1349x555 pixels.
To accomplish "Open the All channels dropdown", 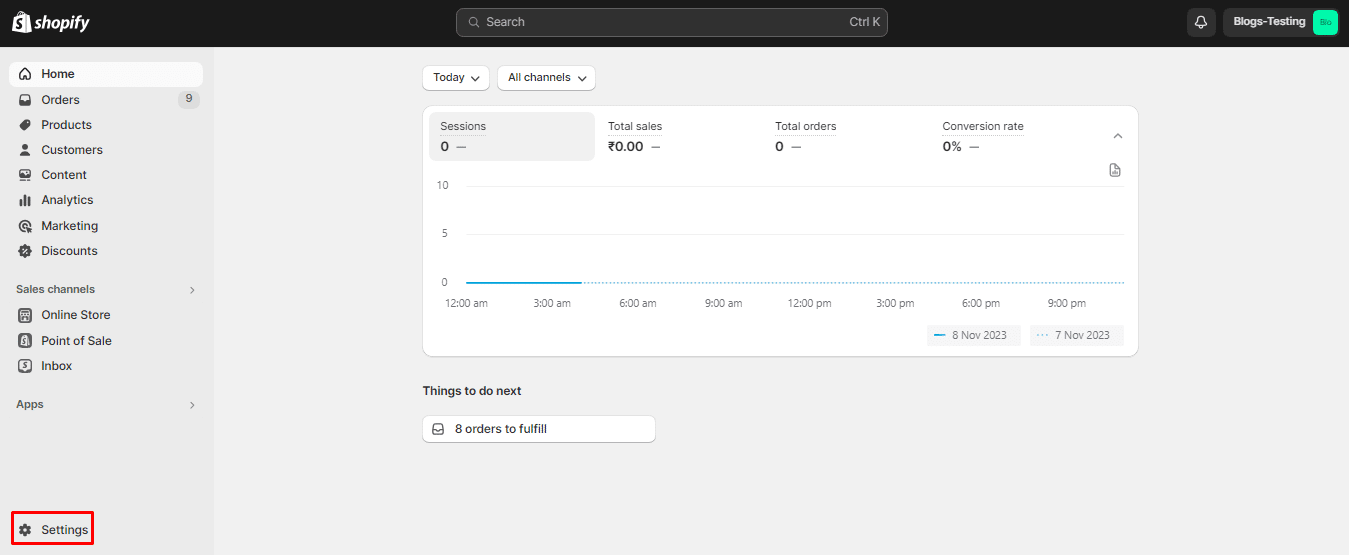I will (x=546, y=78).
